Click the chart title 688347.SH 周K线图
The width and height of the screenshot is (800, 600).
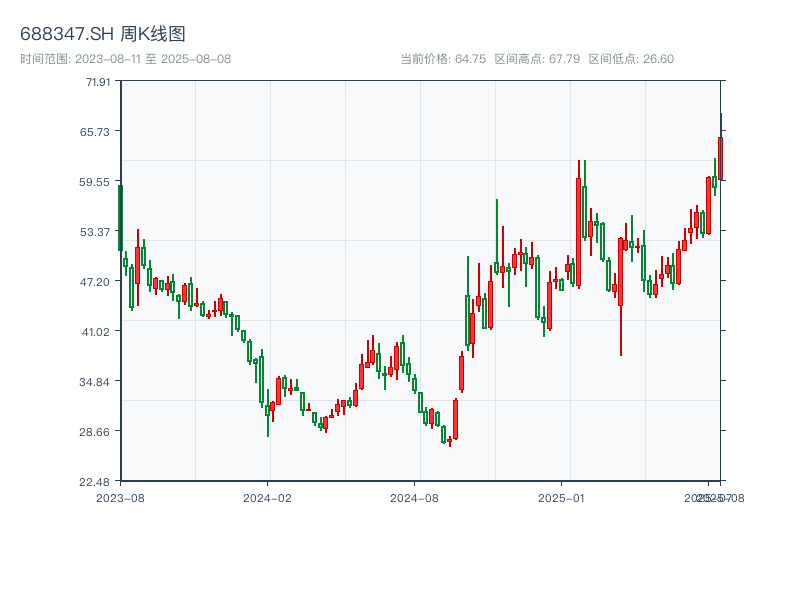(x=103, y=34)
